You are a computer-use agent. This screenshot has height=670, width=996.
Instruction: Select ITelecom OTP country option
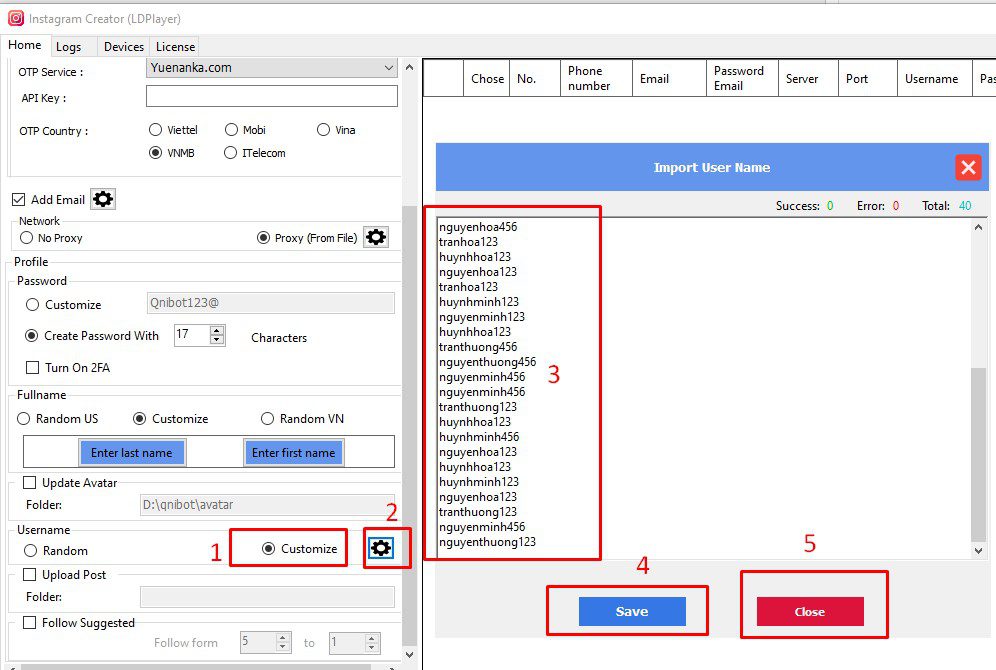(x=231, y=153)
